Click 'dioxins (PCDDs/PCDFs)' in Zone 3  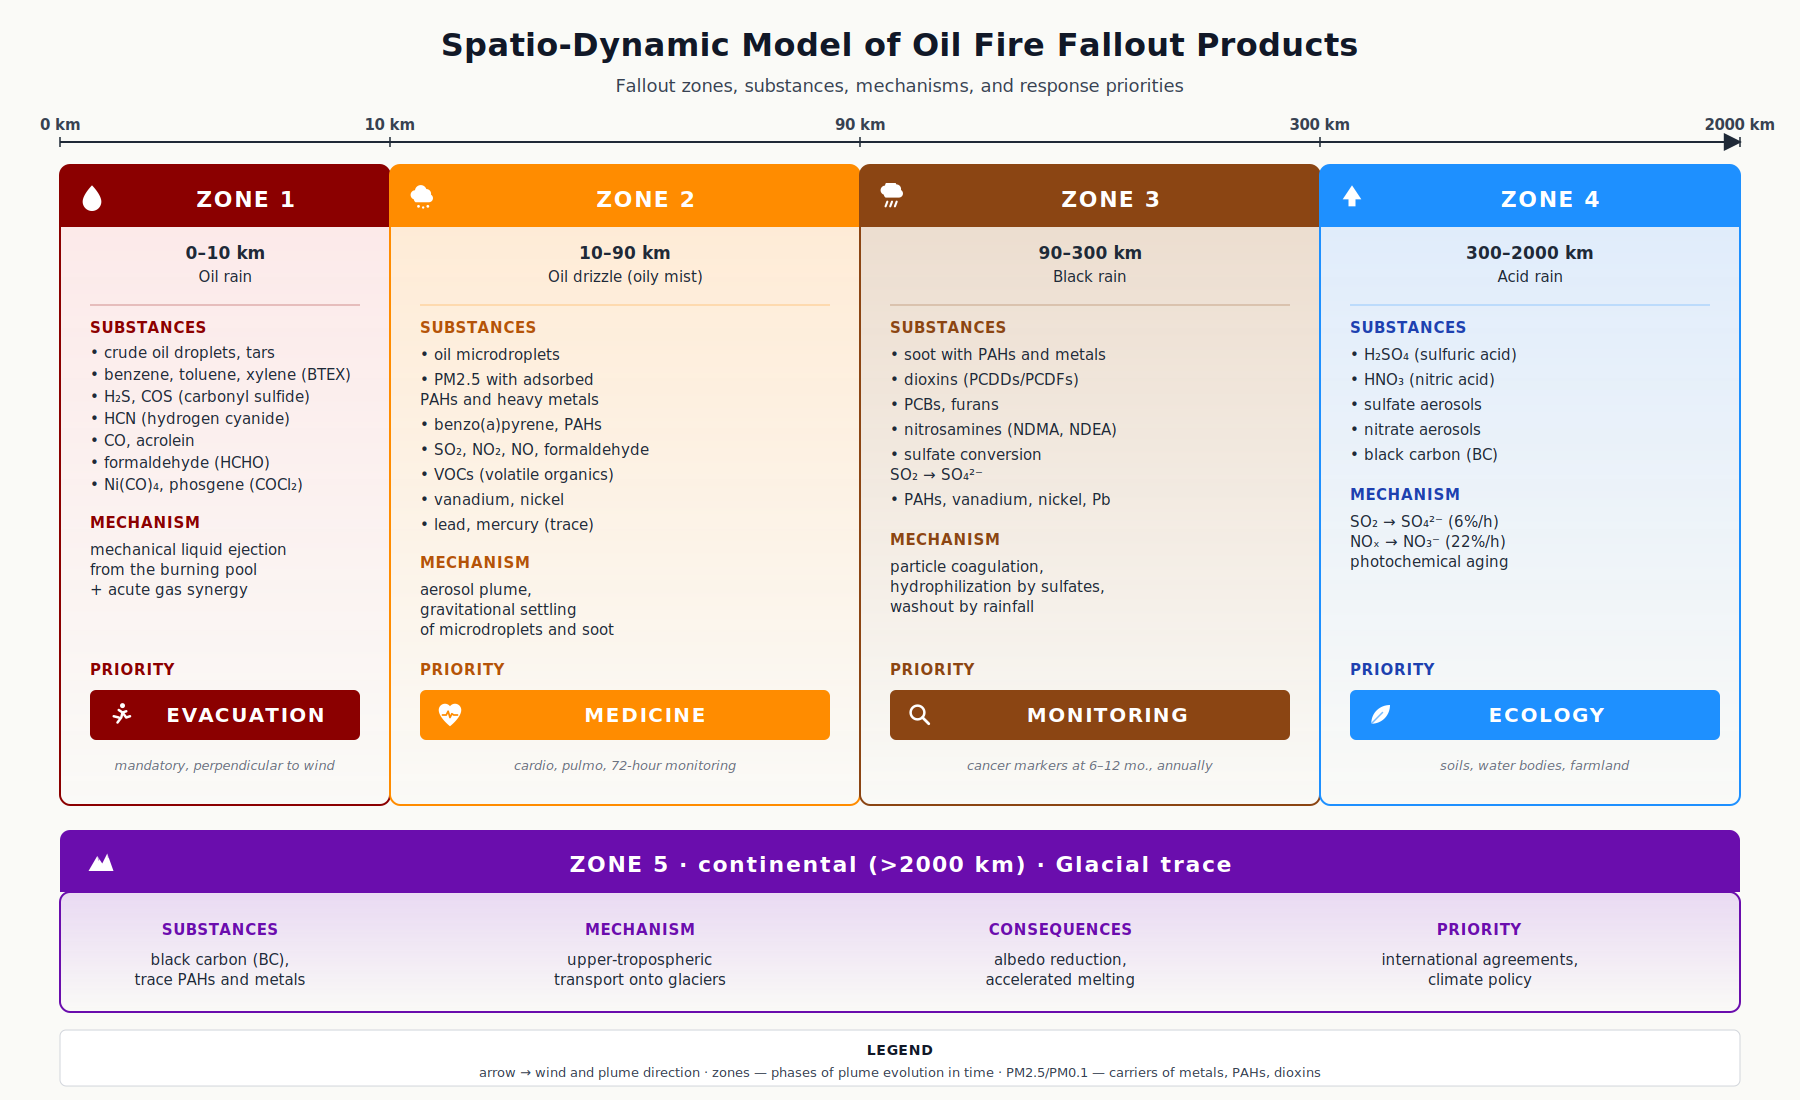pos(991,379)
